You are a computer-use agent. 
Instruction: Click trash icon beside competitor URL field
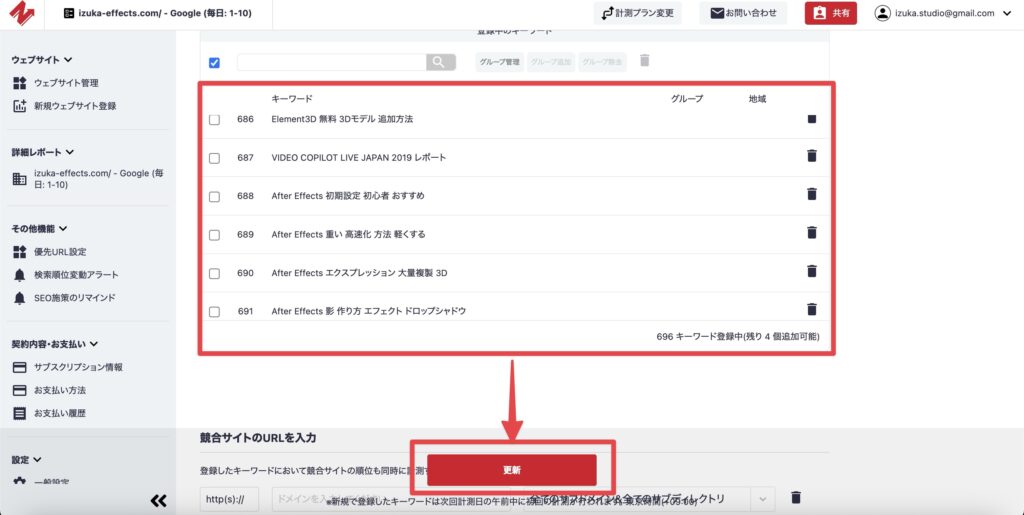(x=796, y=498)
